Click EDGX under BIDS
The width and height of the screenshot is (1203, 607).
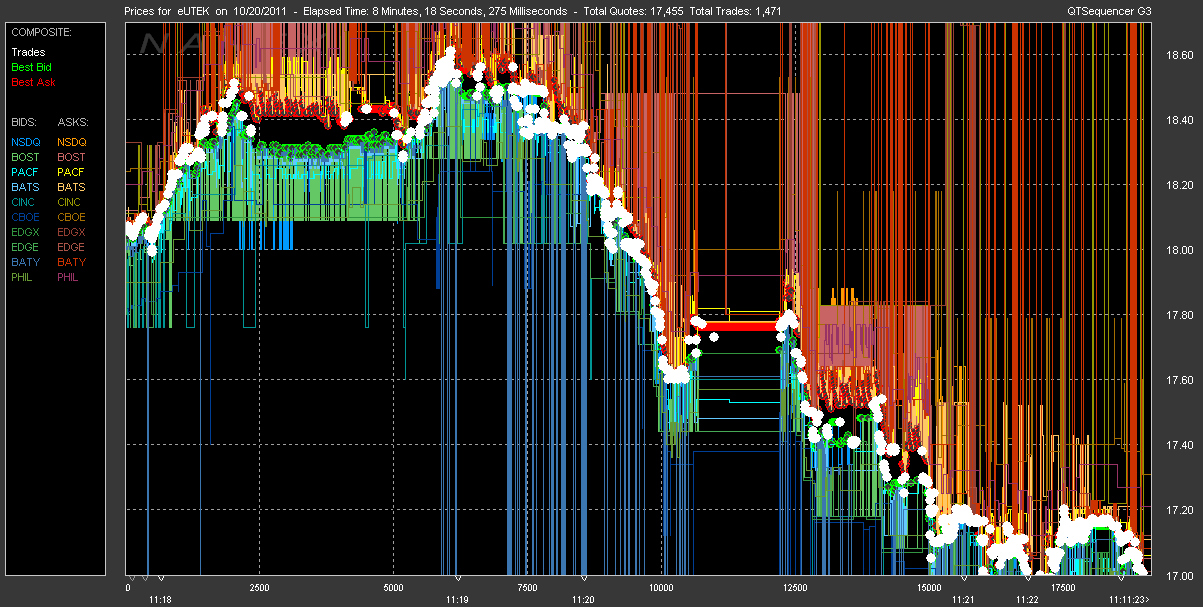[25, 232]
